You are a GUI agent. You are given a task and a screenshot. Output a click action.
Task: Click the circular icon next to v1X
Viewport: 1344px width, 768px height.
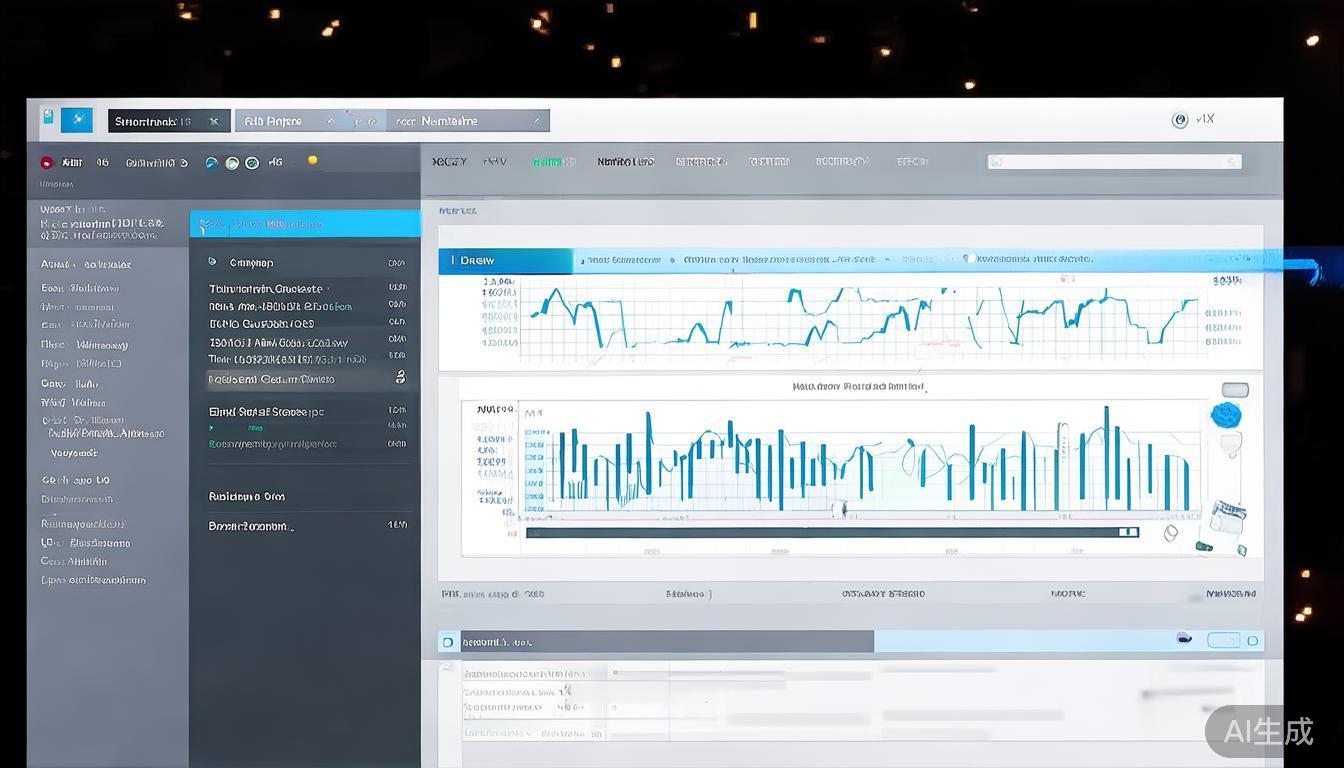pos(1179,120)
